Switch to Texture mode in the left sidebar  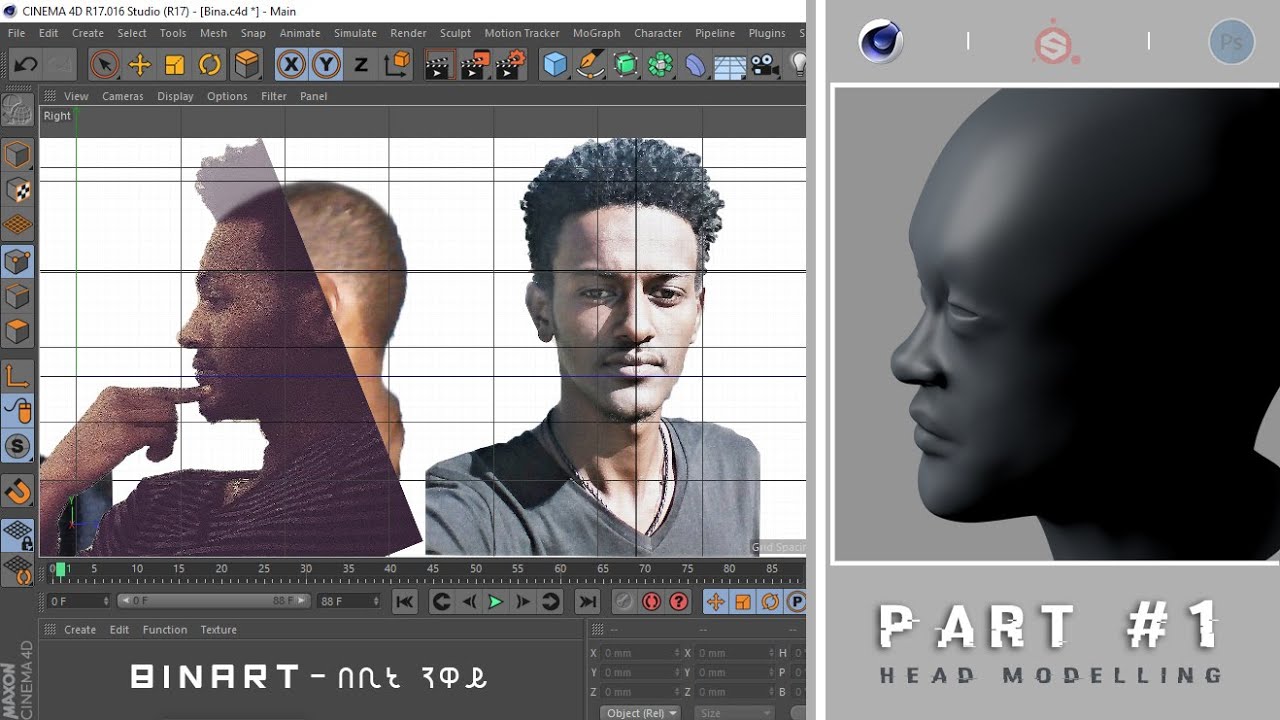(17, 190)
